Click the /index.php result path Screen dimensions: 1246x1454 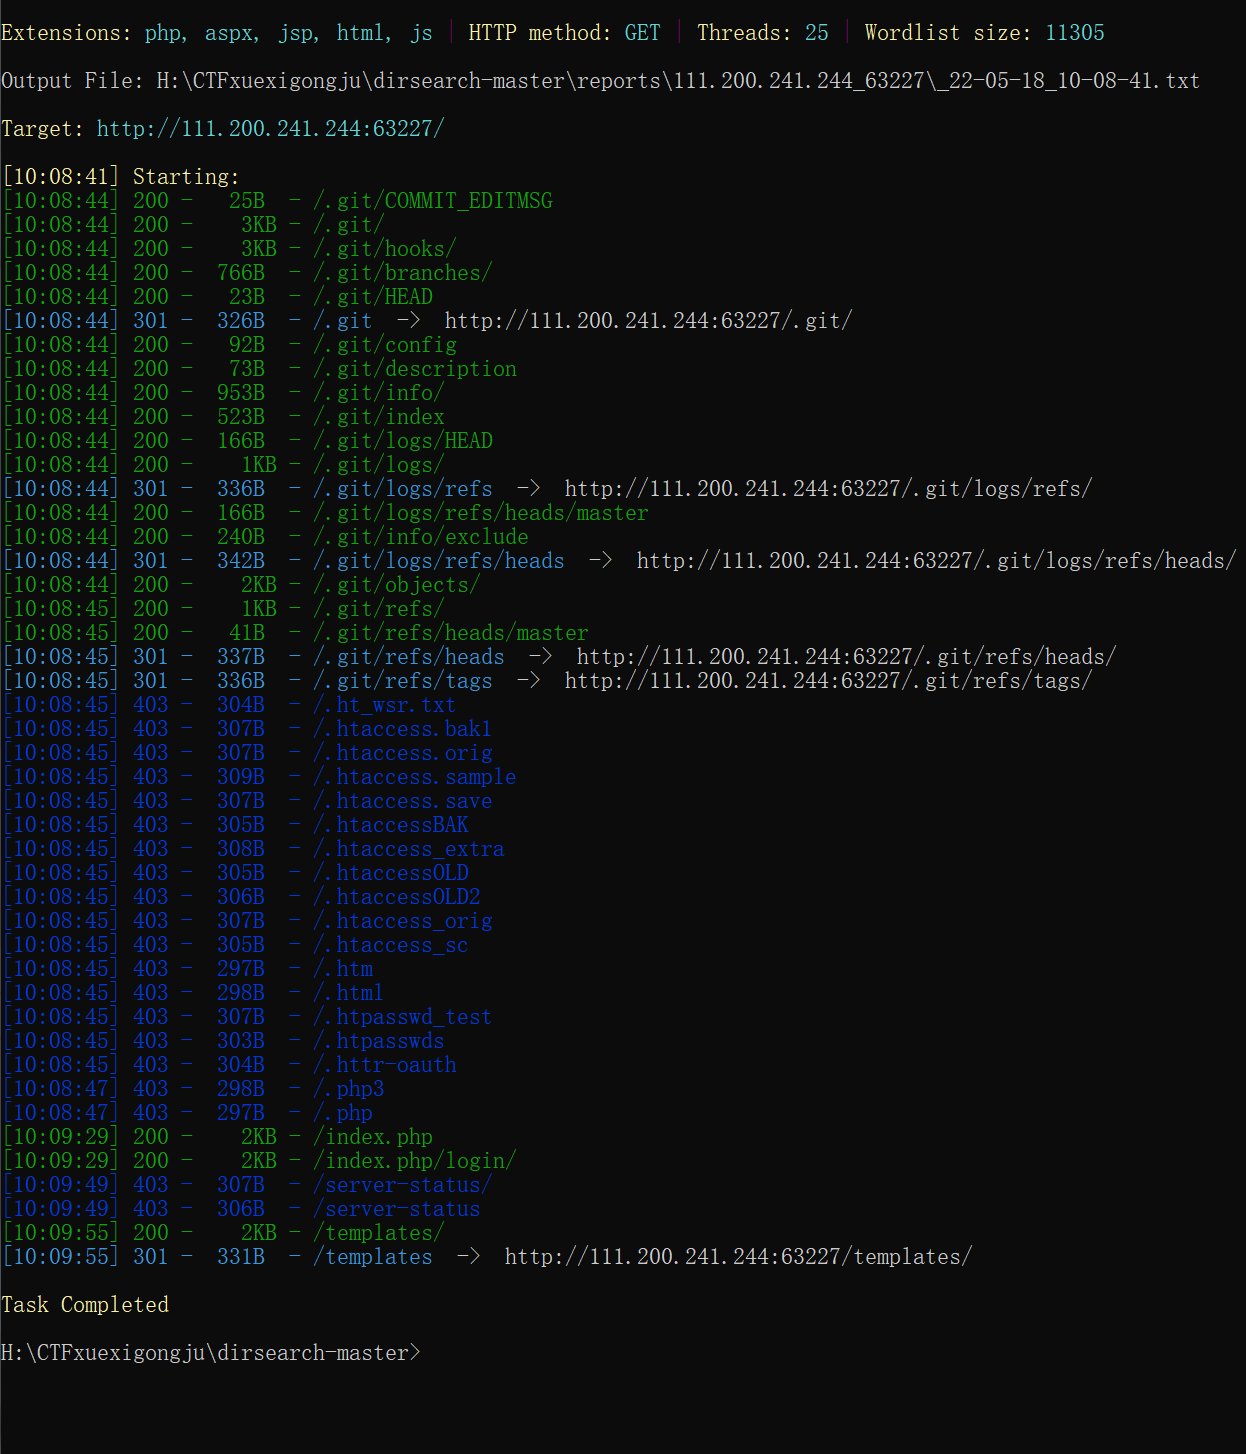(x=373, y=1137)
